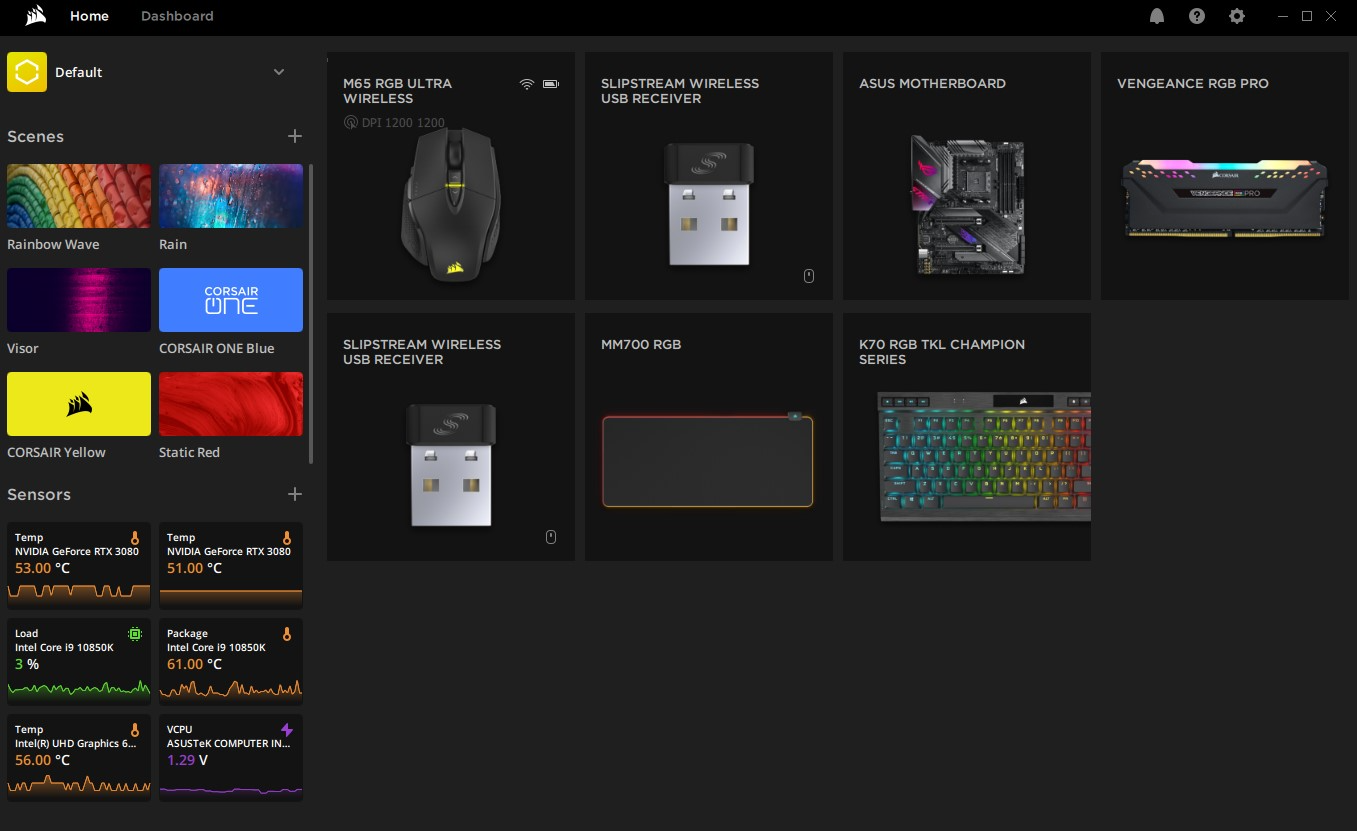This screenshot has height=831, width=1357.
Task: Click the VCPU voltage lightning icon
Action: coord(287,730)
